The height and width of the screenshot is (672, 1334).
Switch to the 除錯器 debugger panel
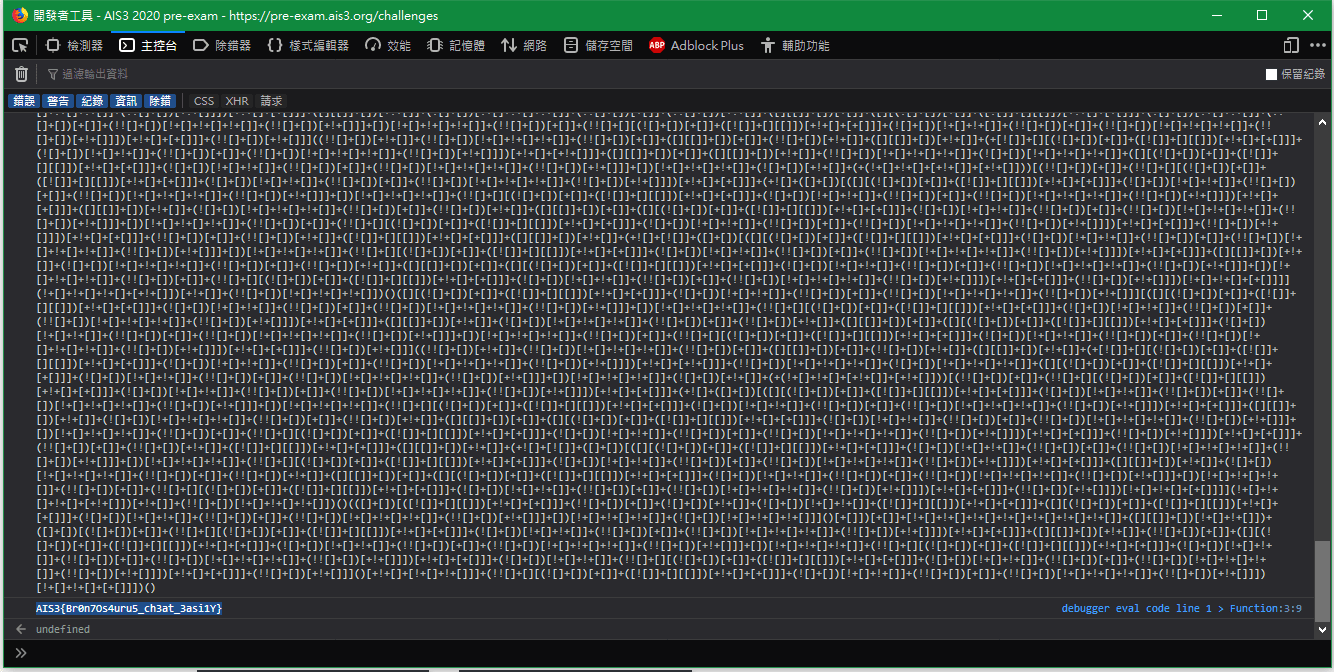click(x=222, y=45)
